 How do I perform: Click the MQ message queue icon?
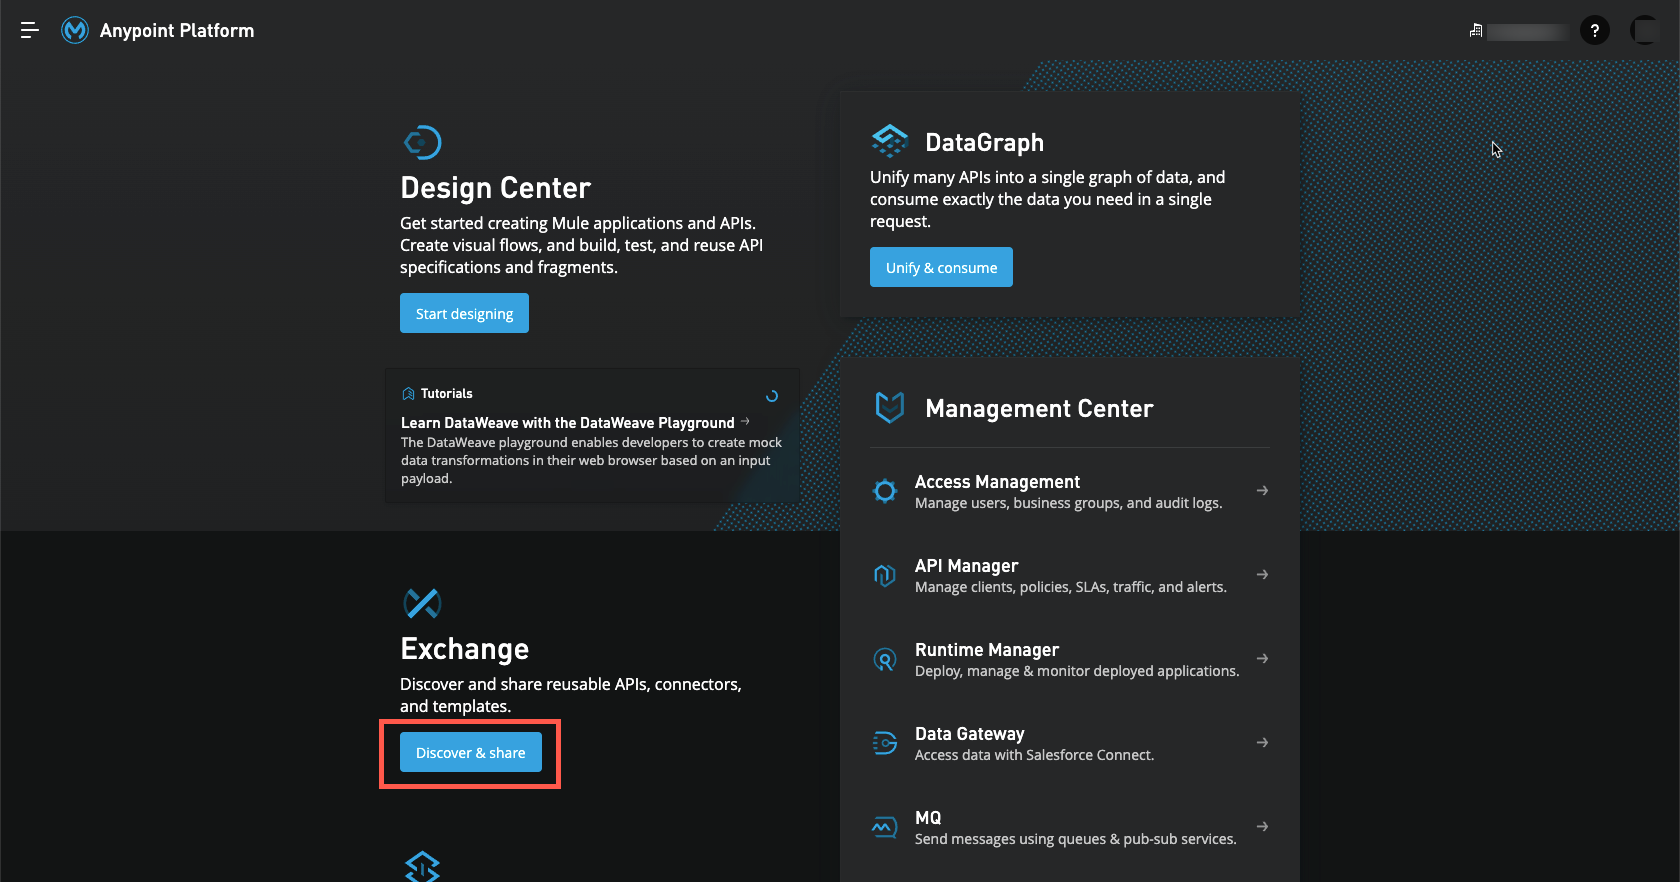click(885, 827)
